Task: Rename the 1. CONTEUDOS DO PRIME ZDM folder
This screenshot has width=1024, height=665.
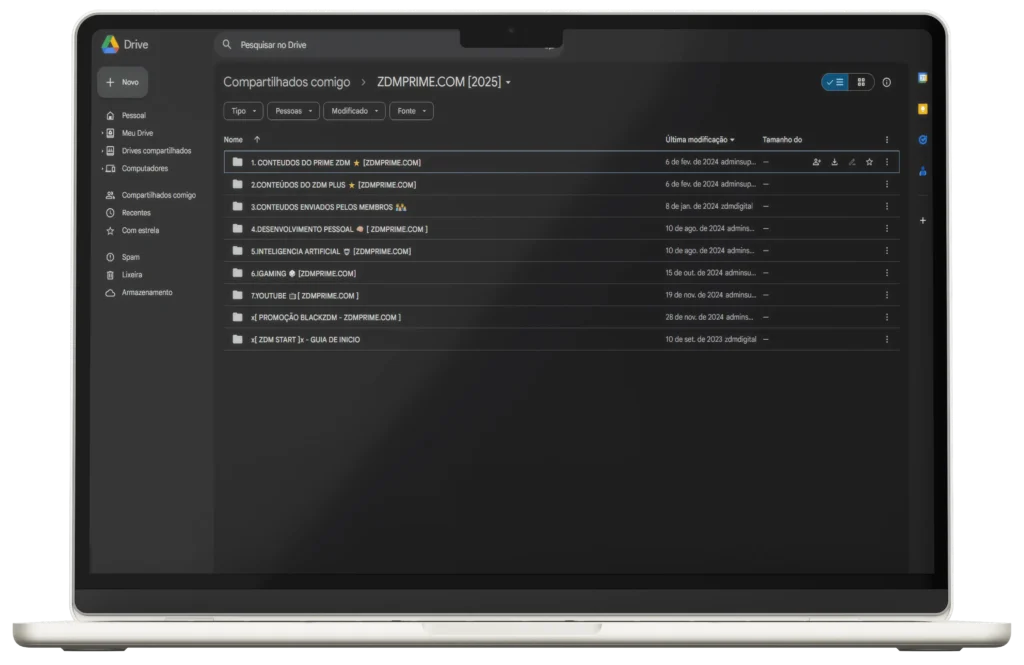Action: [x=852, y=162]
